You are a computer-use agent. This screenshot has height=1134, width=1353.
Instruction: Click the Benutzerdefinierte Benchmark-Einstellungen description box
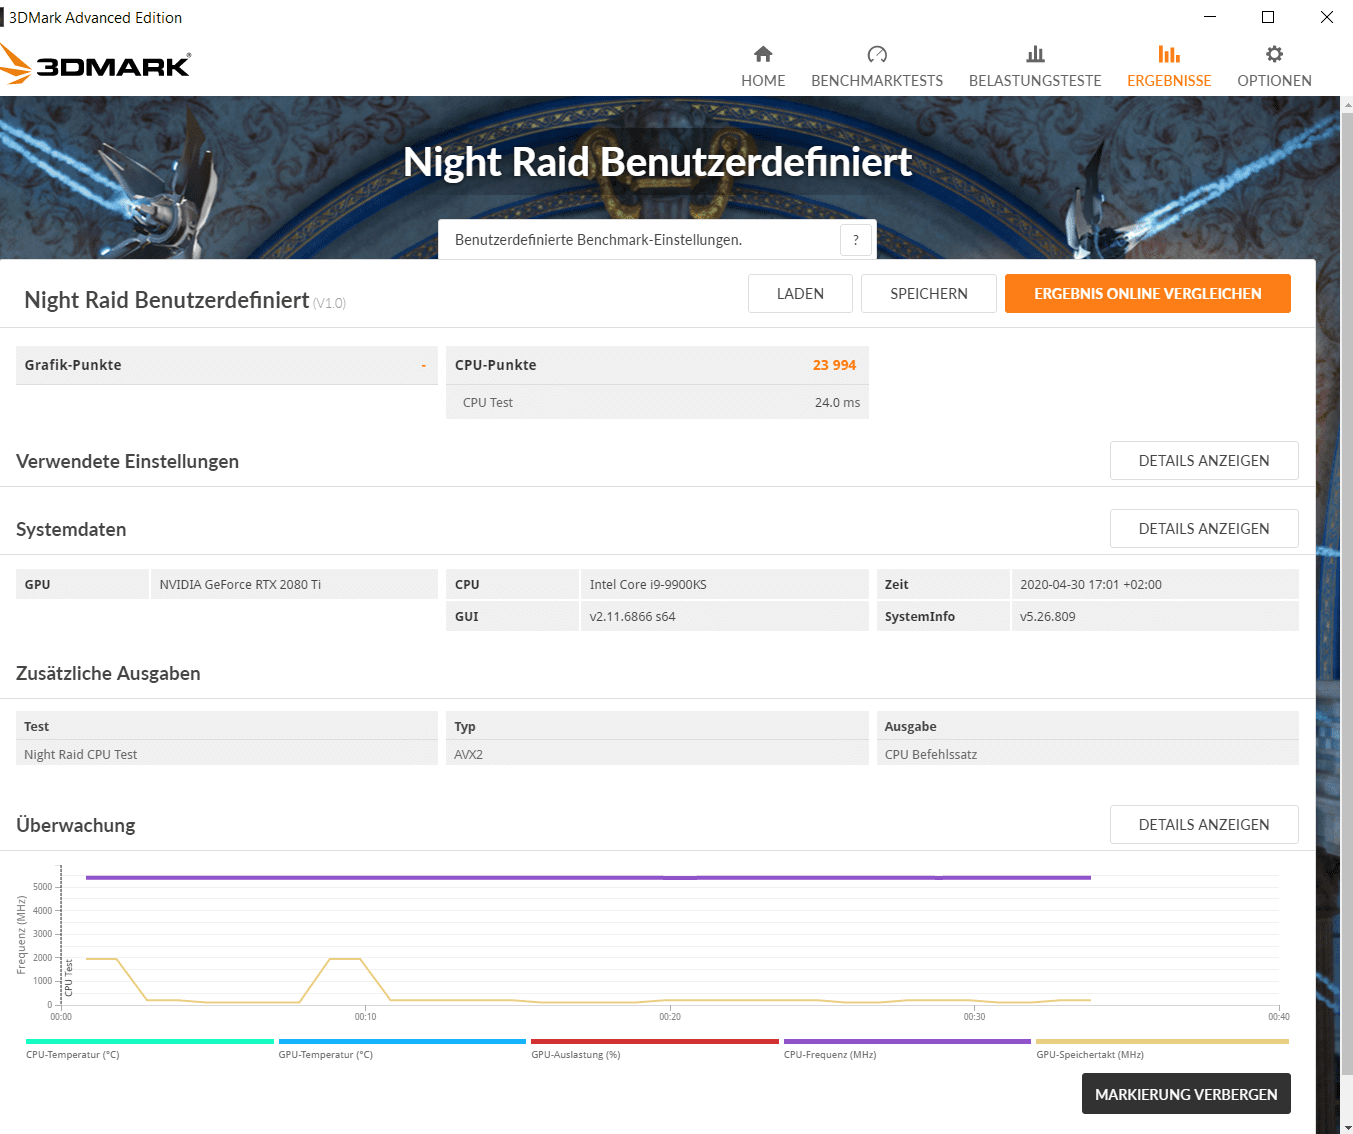click(x=657, y=240)
